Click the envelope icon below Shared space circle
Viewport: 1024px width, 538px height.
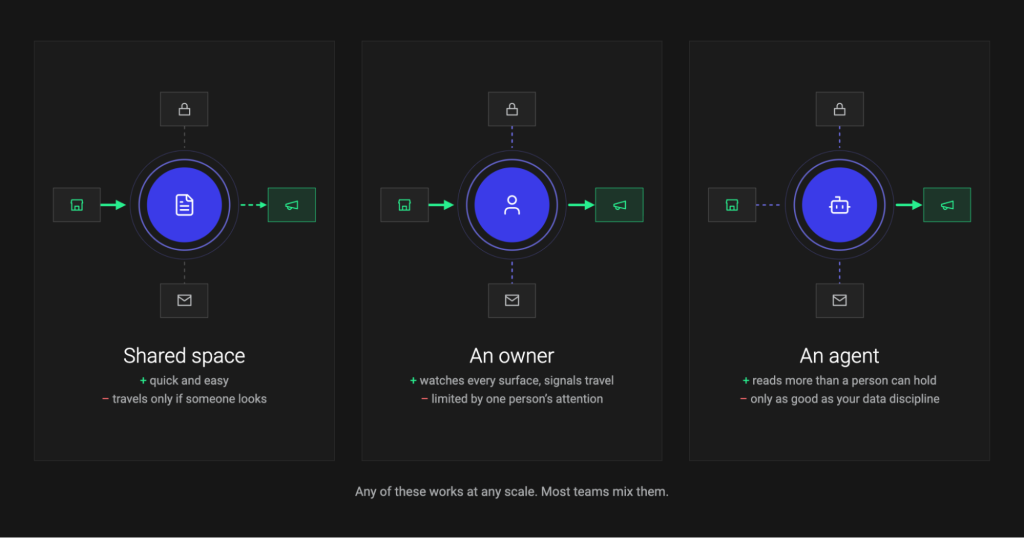click(x=184, y=300)
